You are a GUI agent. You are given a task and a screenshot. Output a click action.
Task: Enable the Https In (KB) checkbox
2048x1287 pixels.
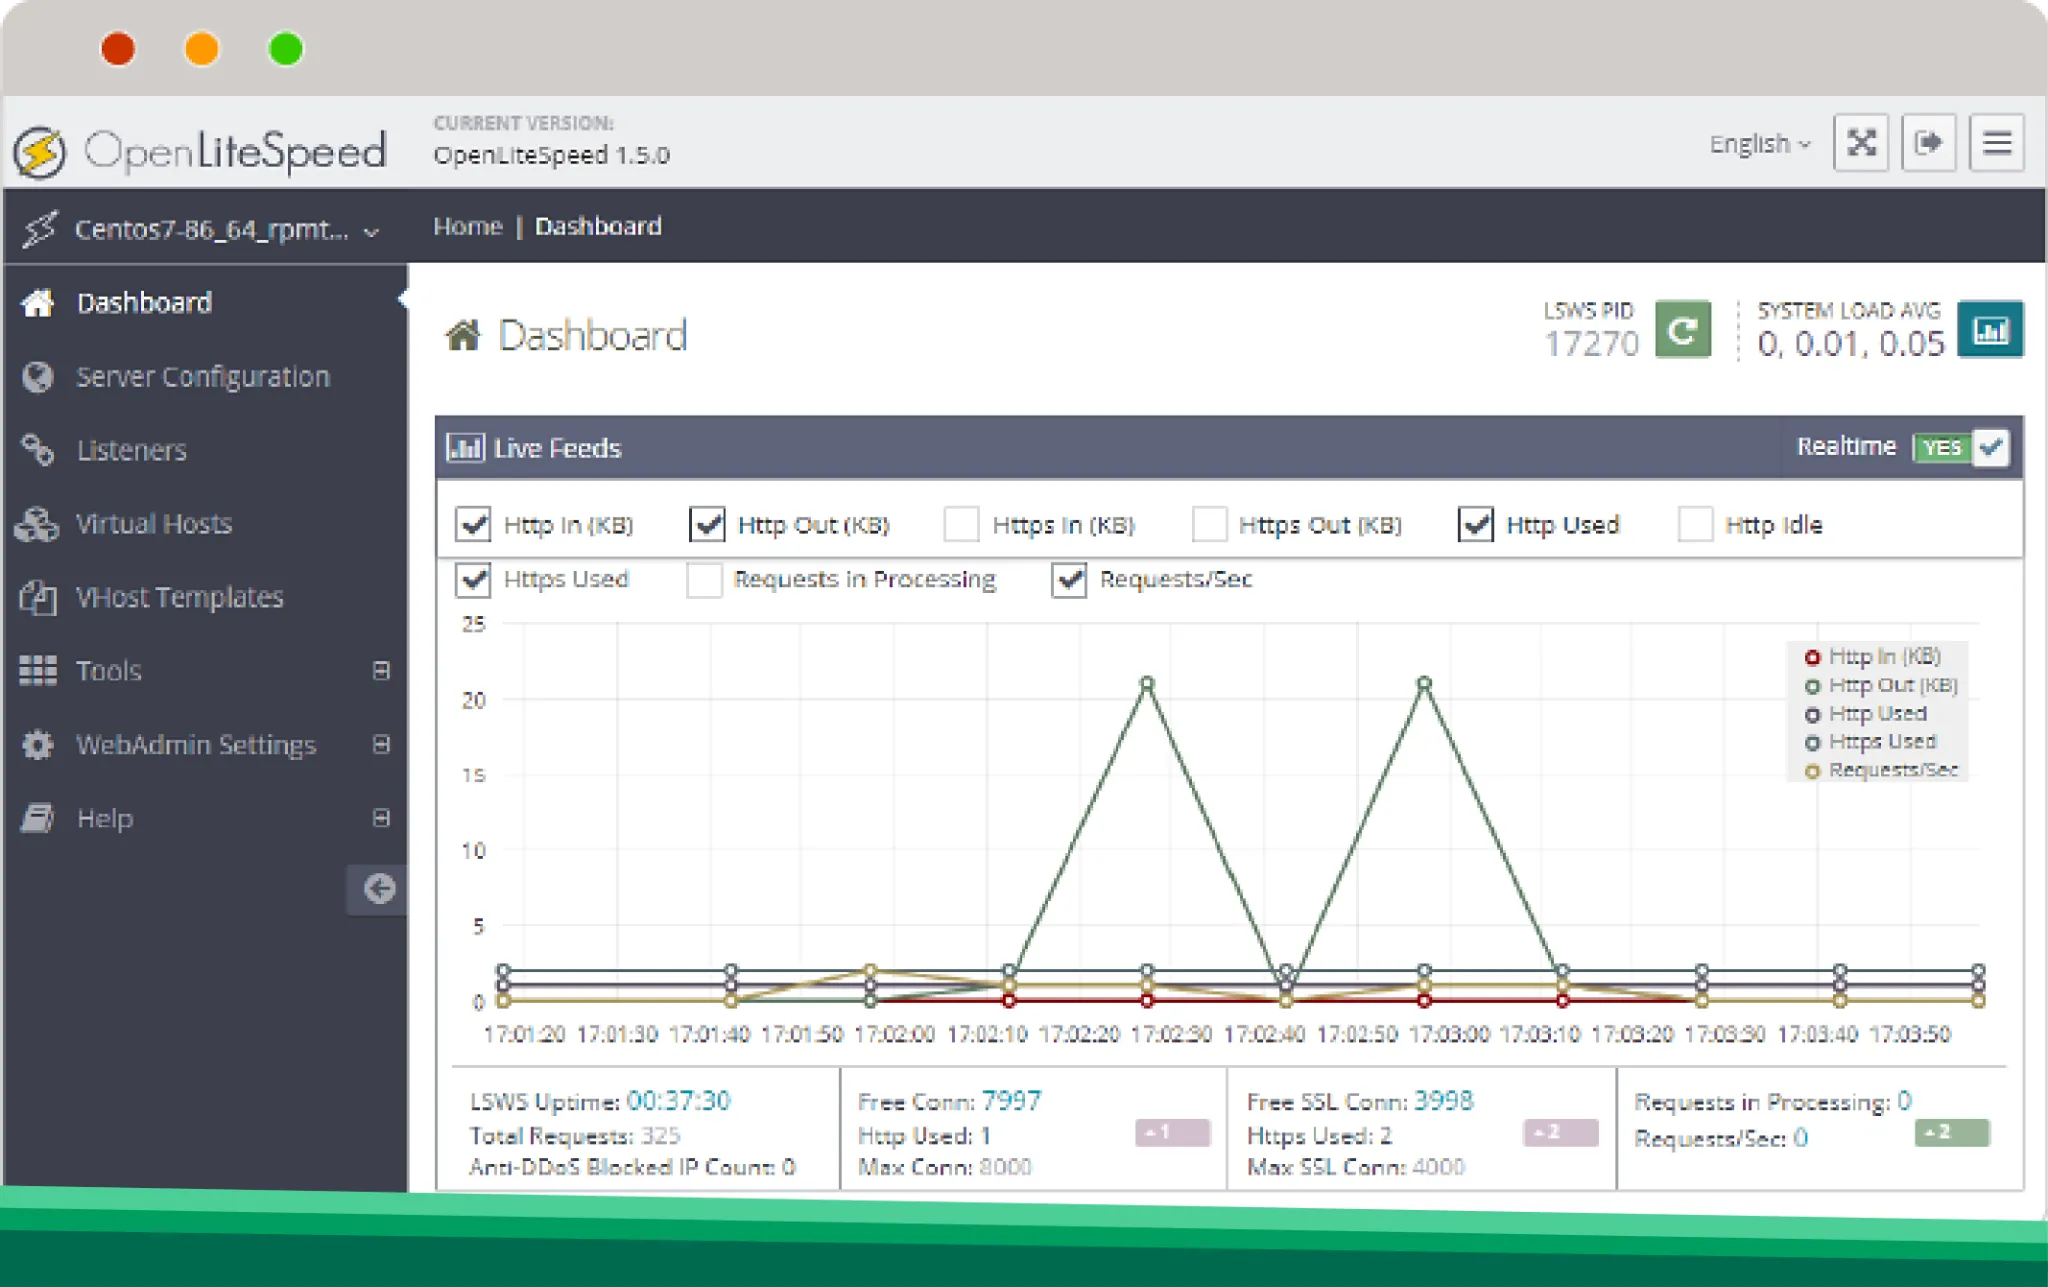(x=961, y=524)
